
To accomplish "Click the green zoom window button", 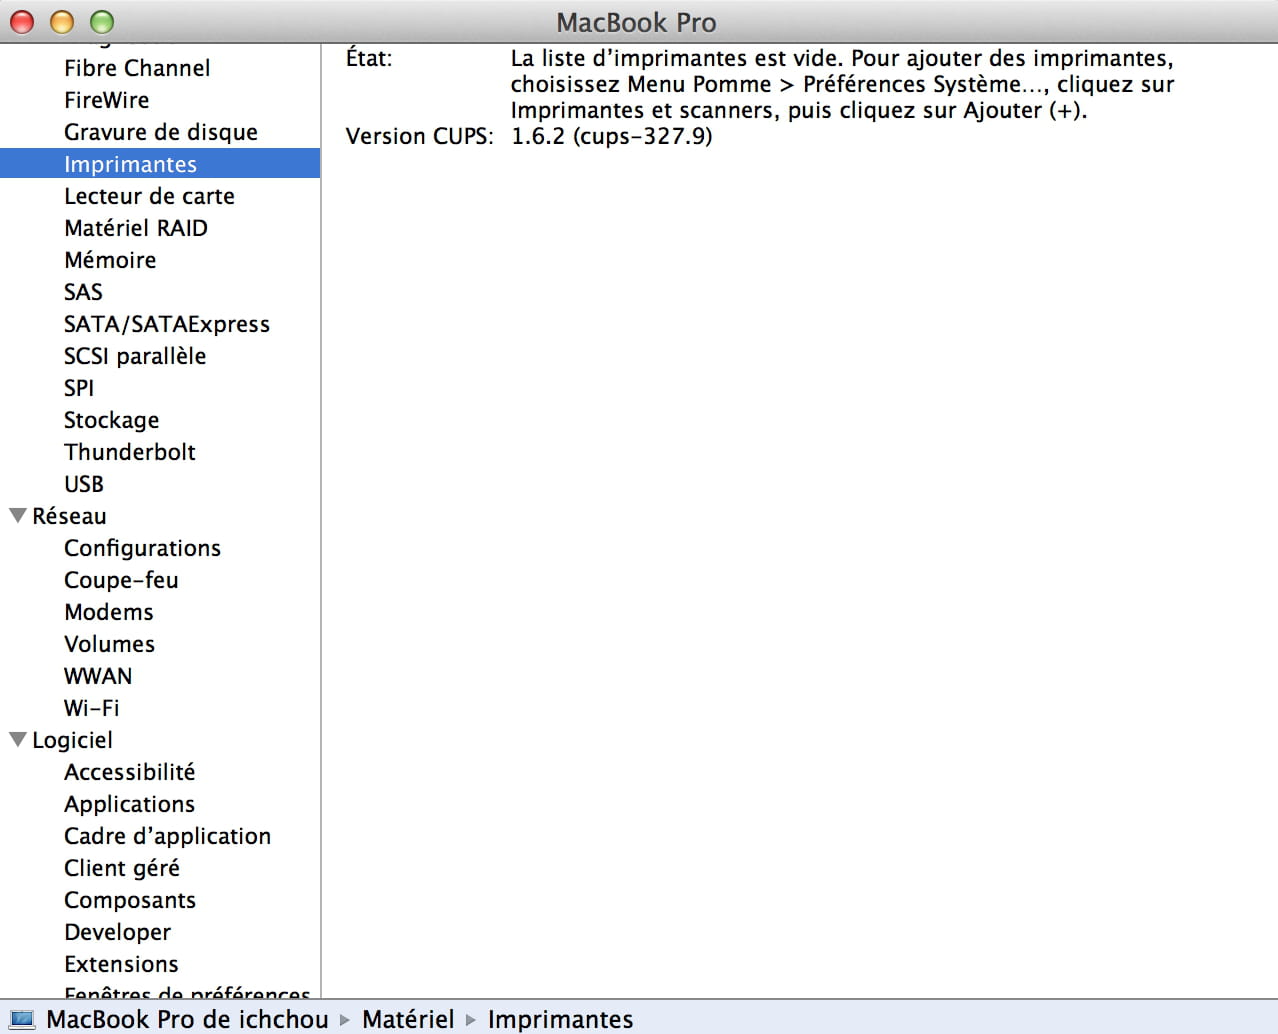I will (102, 22).
